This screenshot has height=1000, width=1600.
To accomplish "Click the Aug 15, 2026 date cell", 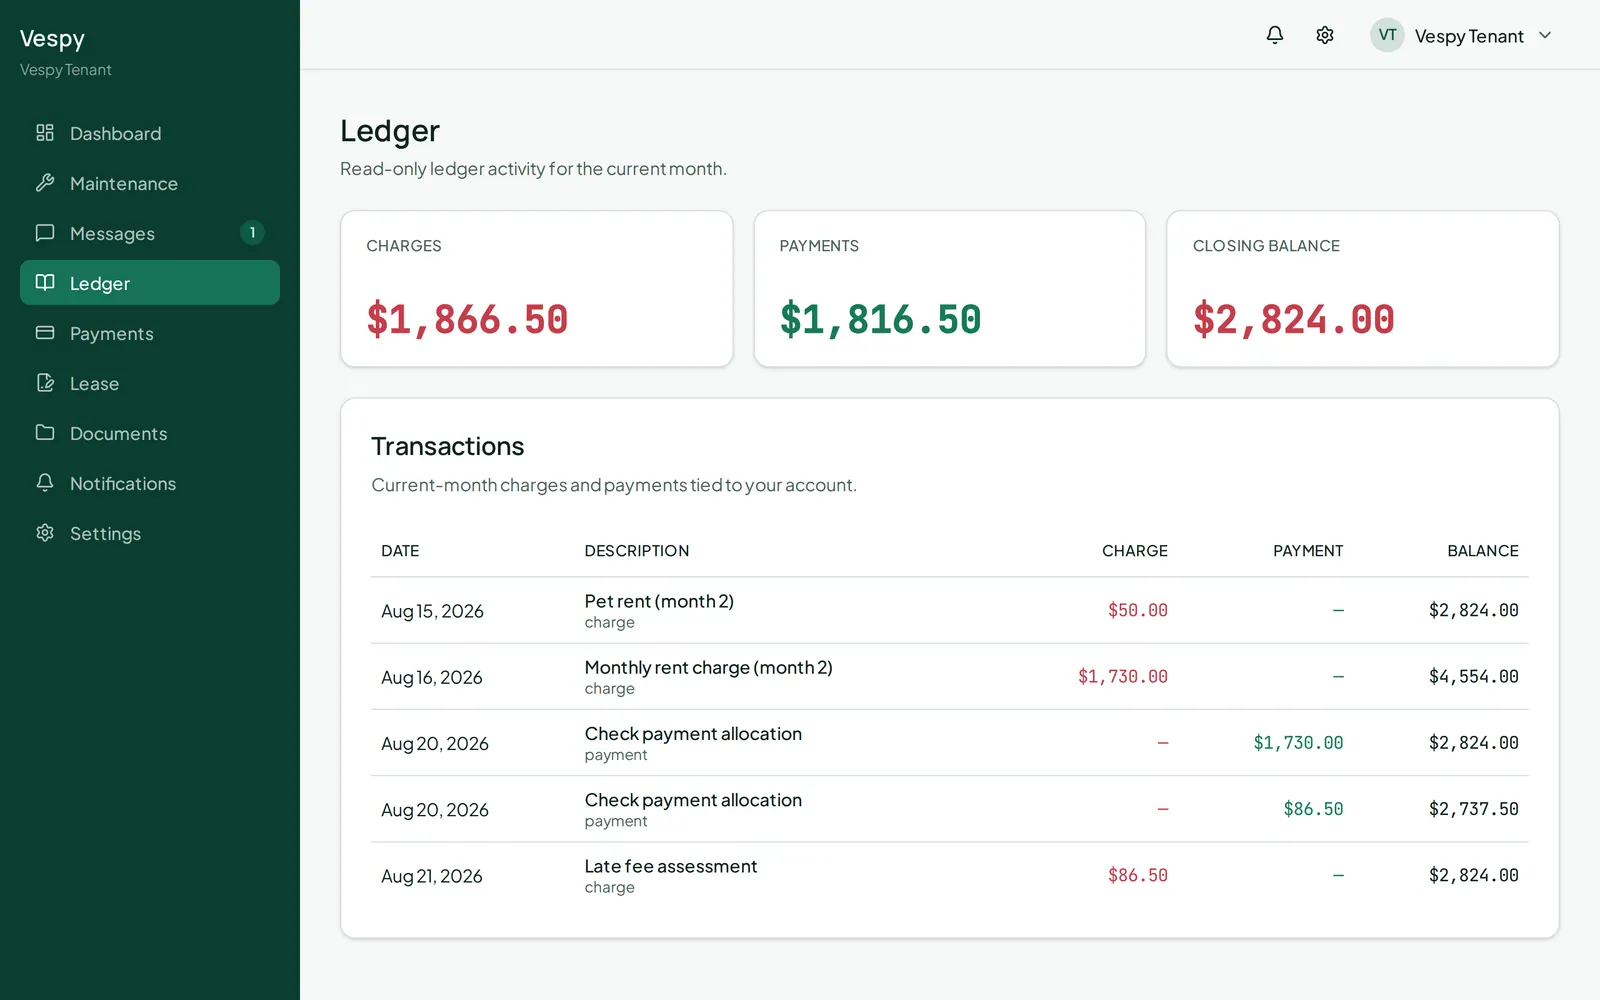I will (432, 611).
